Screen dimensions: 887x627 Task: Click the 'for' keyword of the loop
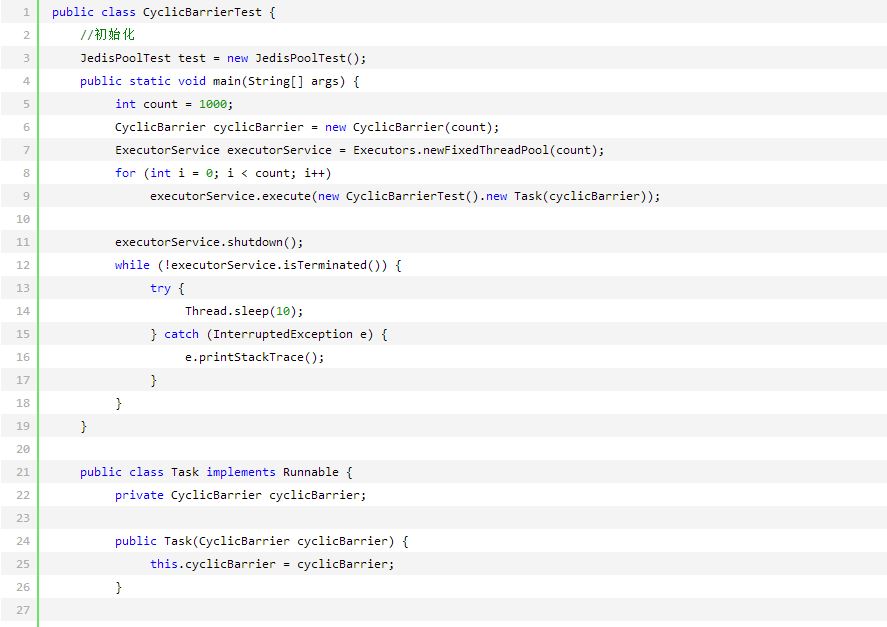pos(125,173)
